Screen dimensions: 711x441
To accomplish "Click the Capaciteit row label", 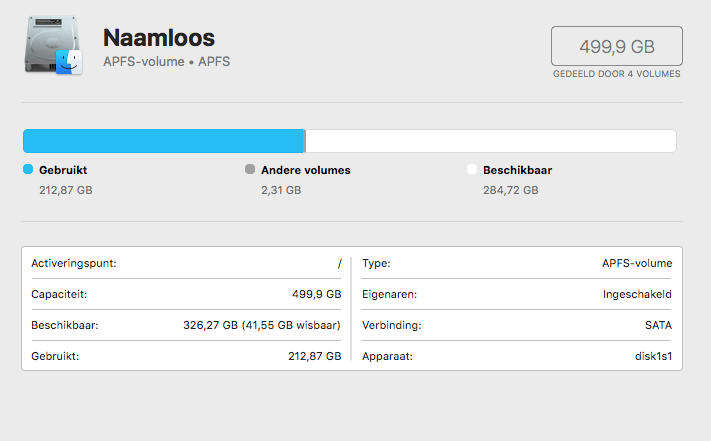I will click(59, 294).
